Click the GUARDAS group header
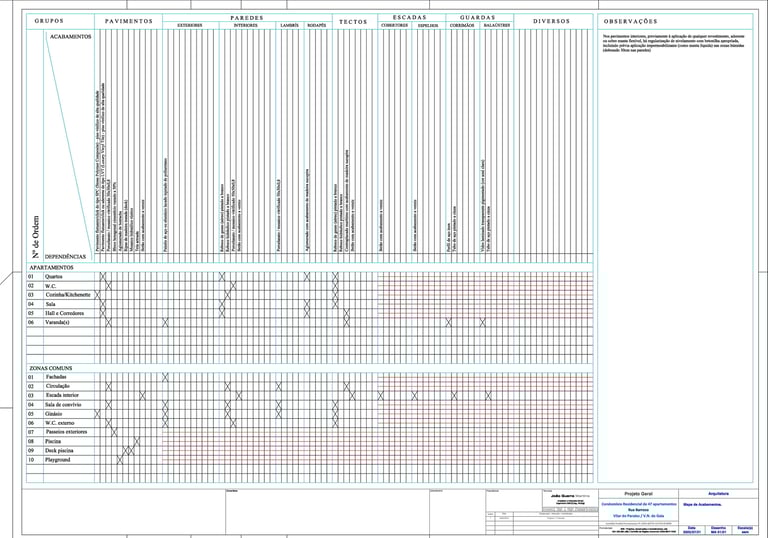 click(478, 18)
